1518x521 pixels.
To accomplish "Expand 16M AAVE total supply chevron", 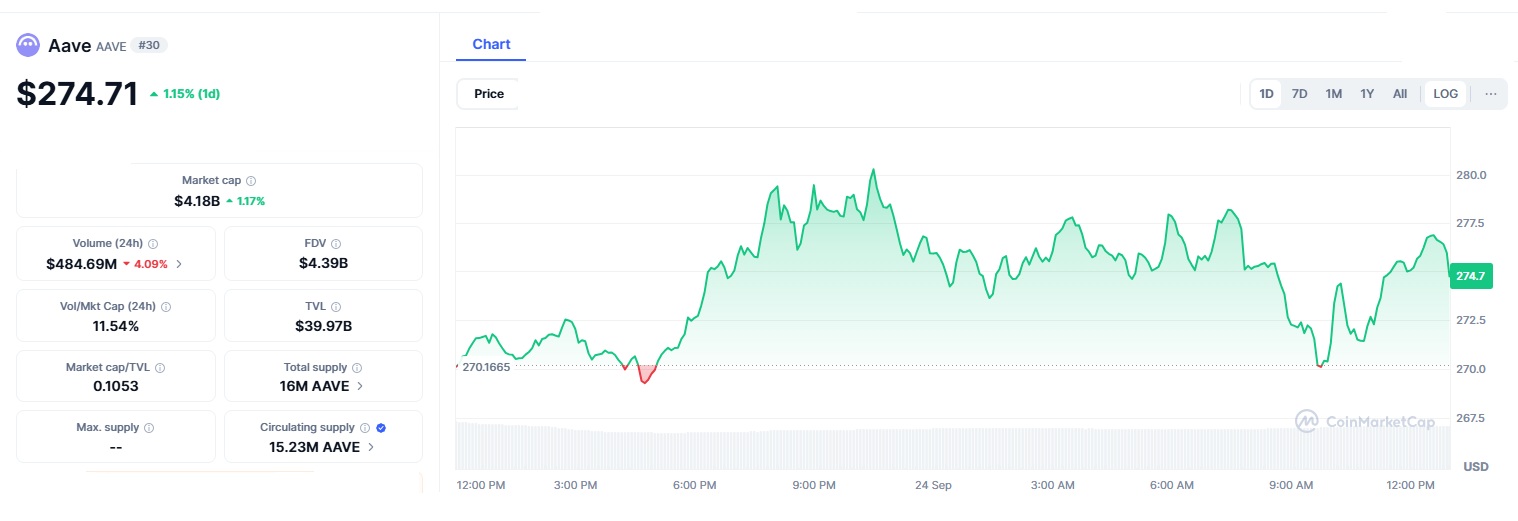I will click(360, 386).
